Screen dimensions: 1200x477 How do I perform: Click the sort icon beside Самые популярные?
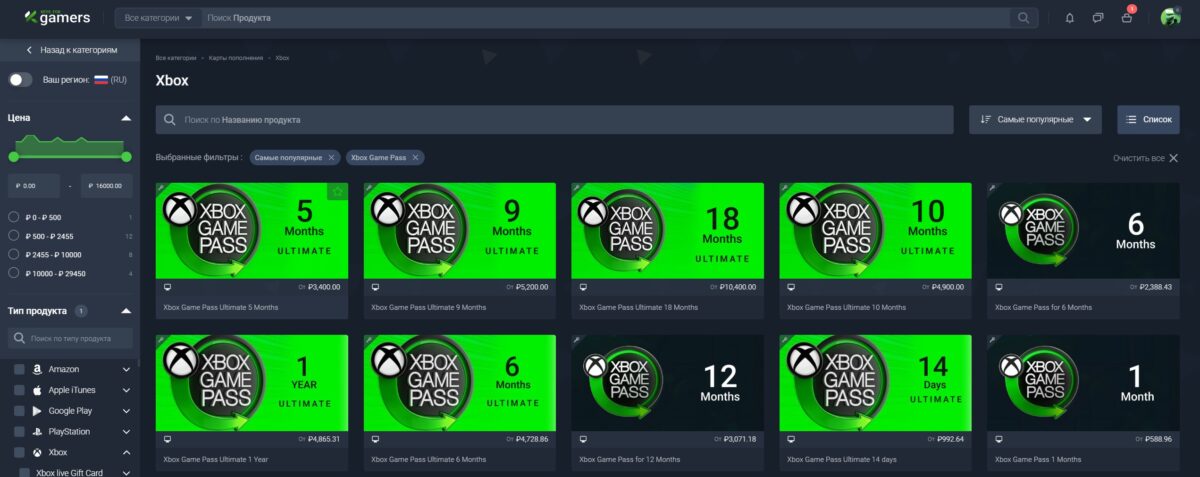(x=986, y=119)
